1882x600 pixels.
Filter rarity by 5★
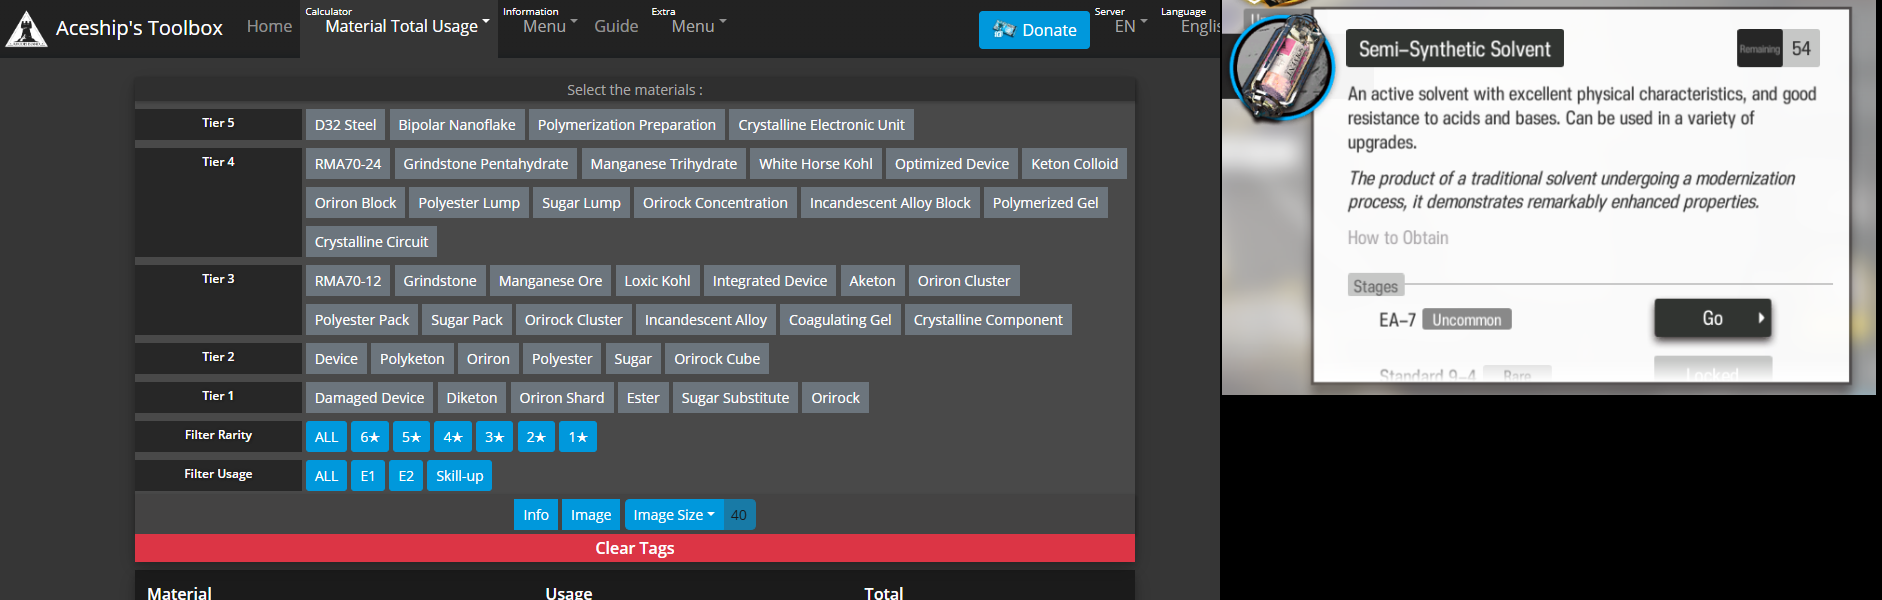tap(412, 437)
